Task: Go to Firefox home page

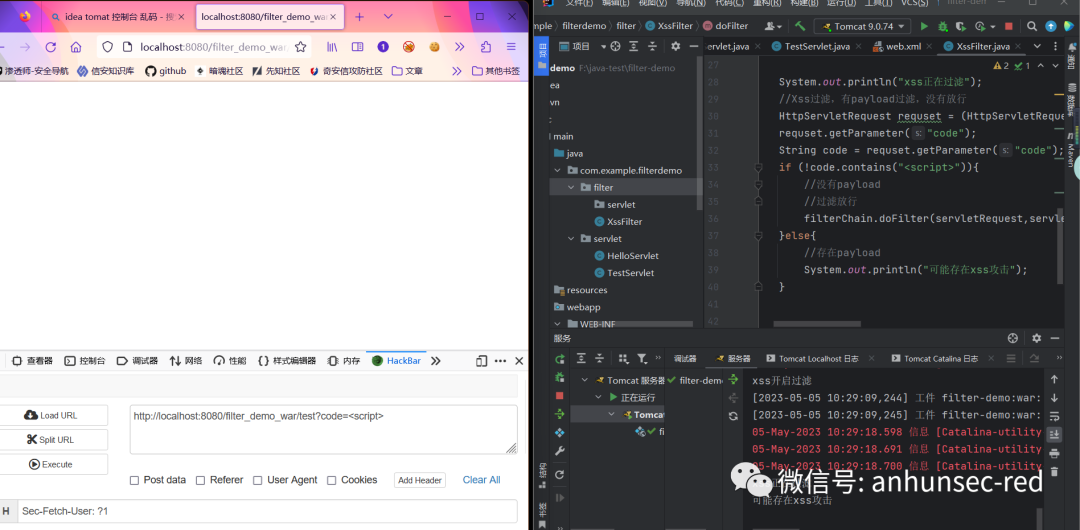Action: [76, 47]
